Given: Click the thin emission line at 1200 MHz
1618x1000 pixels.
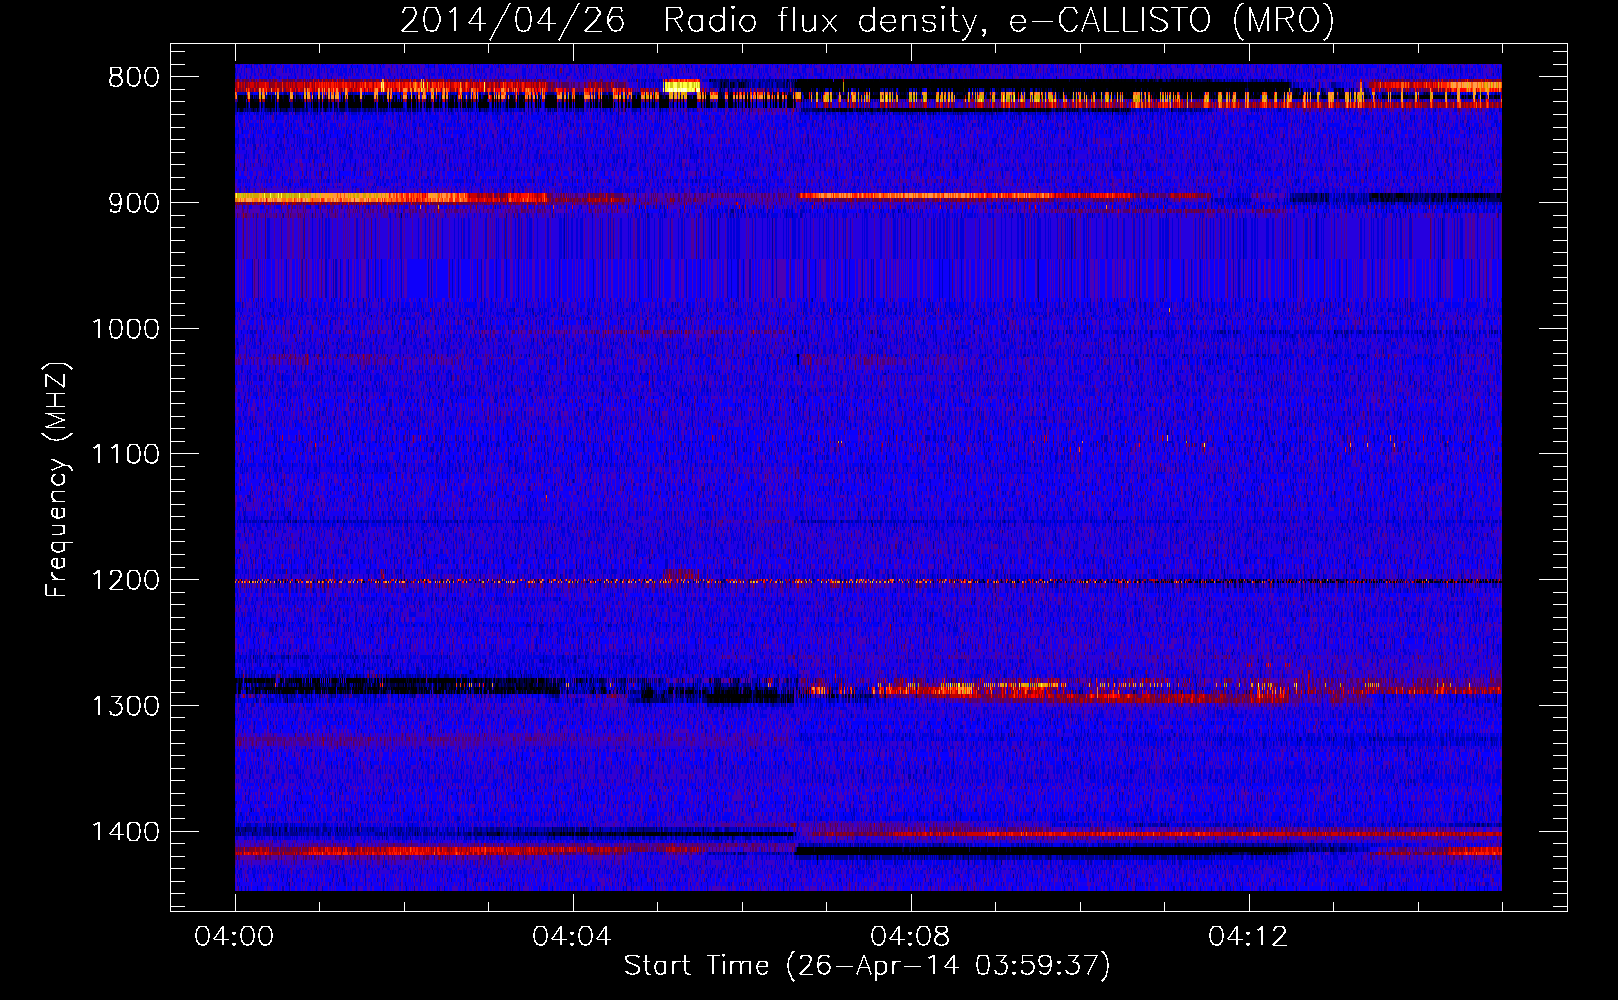Looking at the screenshot, I should pyautogui.click(x=868, y=581).
